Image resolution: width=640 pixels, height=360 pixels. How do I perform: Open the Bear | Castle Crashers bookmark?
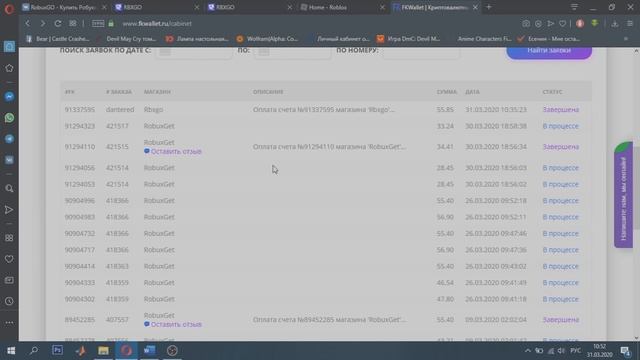tap(58, 39)
